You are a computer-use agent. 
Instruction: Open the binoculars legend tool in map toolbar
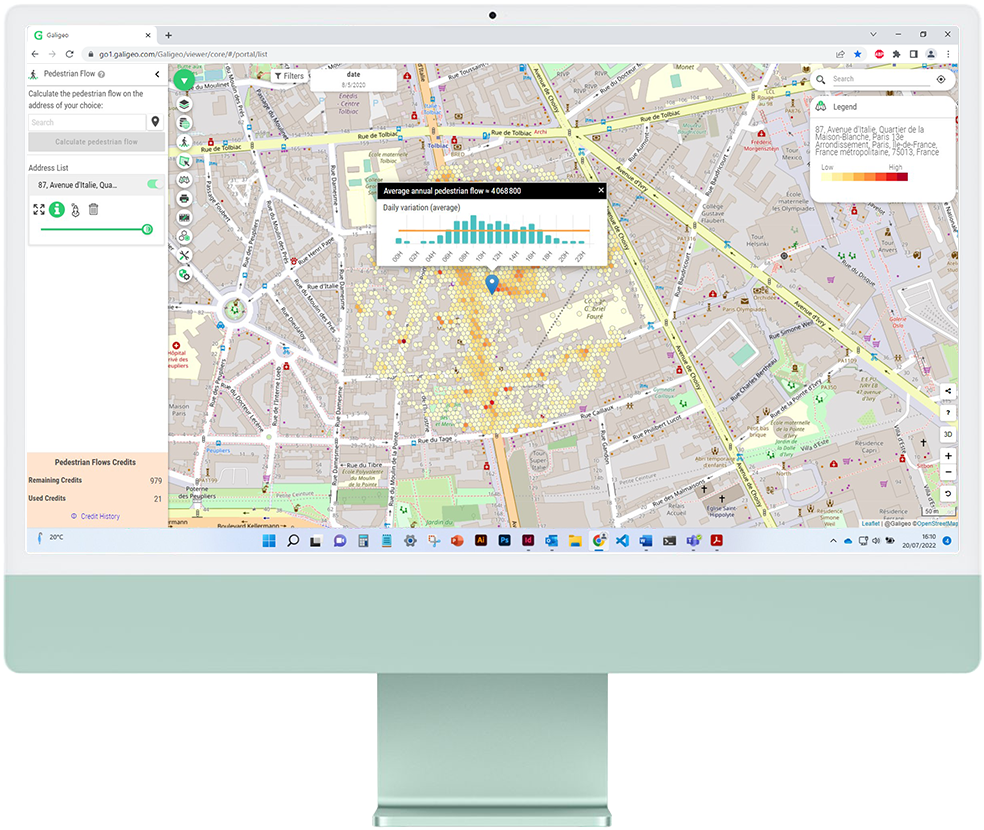[184, 180]
